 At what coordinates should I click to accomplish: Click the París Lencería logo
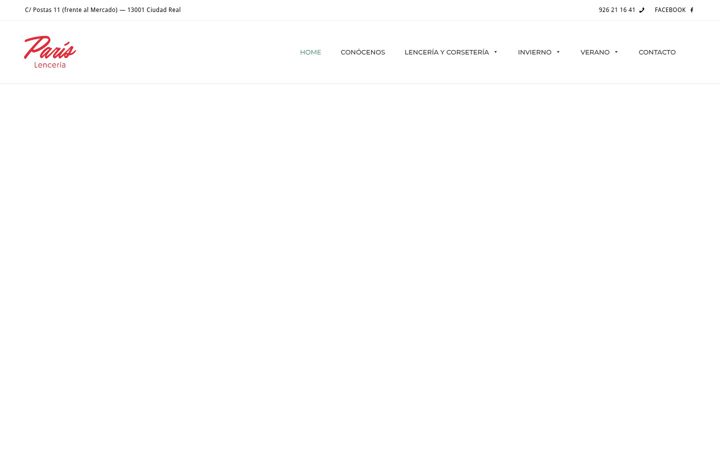click(50, 52)
